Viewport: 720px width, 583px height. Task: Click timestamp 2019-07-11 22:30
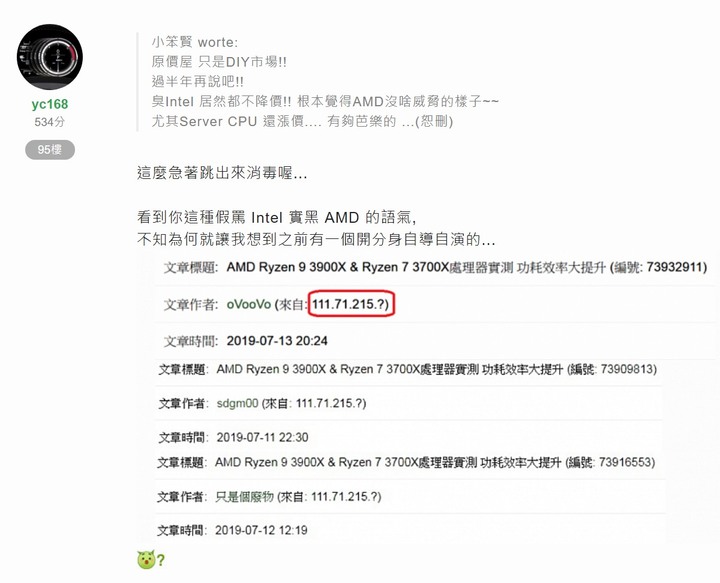click(262, 437)
